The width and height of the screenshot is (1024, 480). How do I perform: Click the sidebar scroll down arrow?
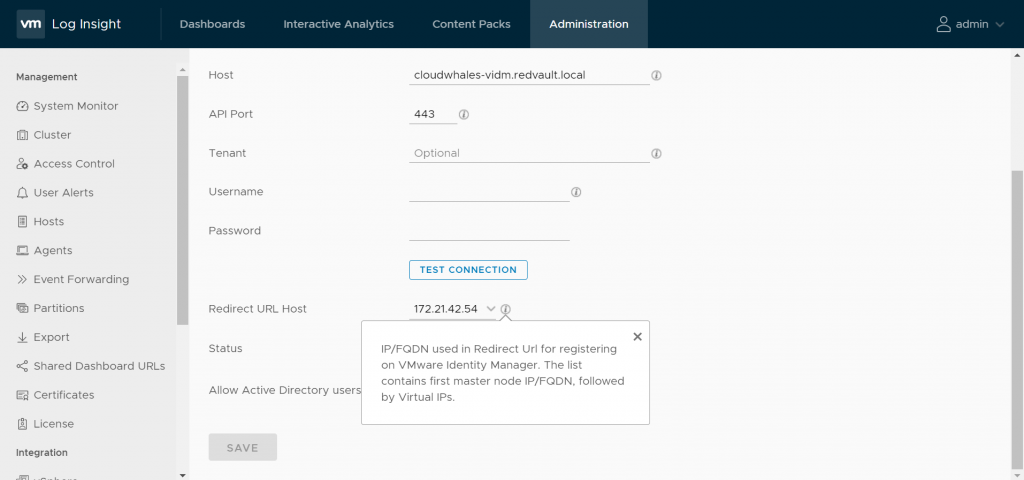pos(182,475)
